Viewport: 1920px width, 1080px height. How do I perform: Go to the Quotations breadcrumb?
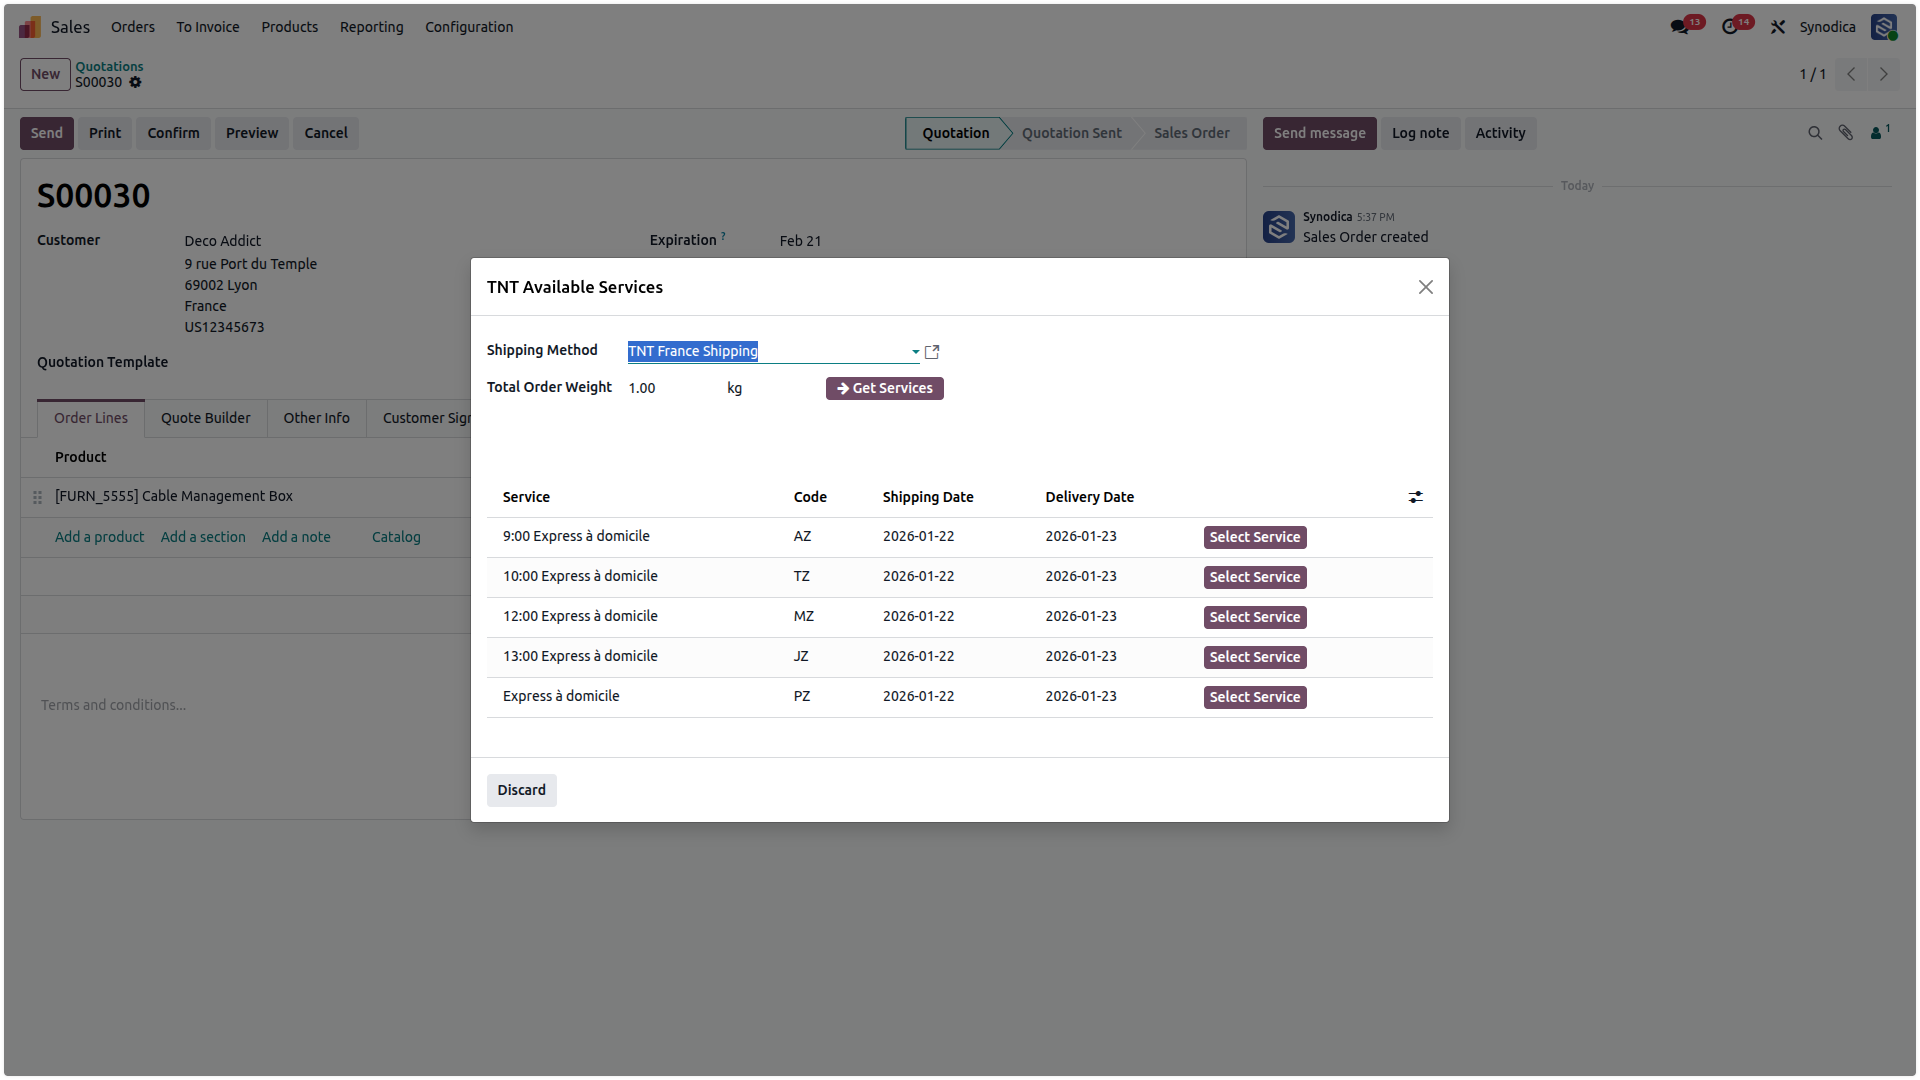109,66
